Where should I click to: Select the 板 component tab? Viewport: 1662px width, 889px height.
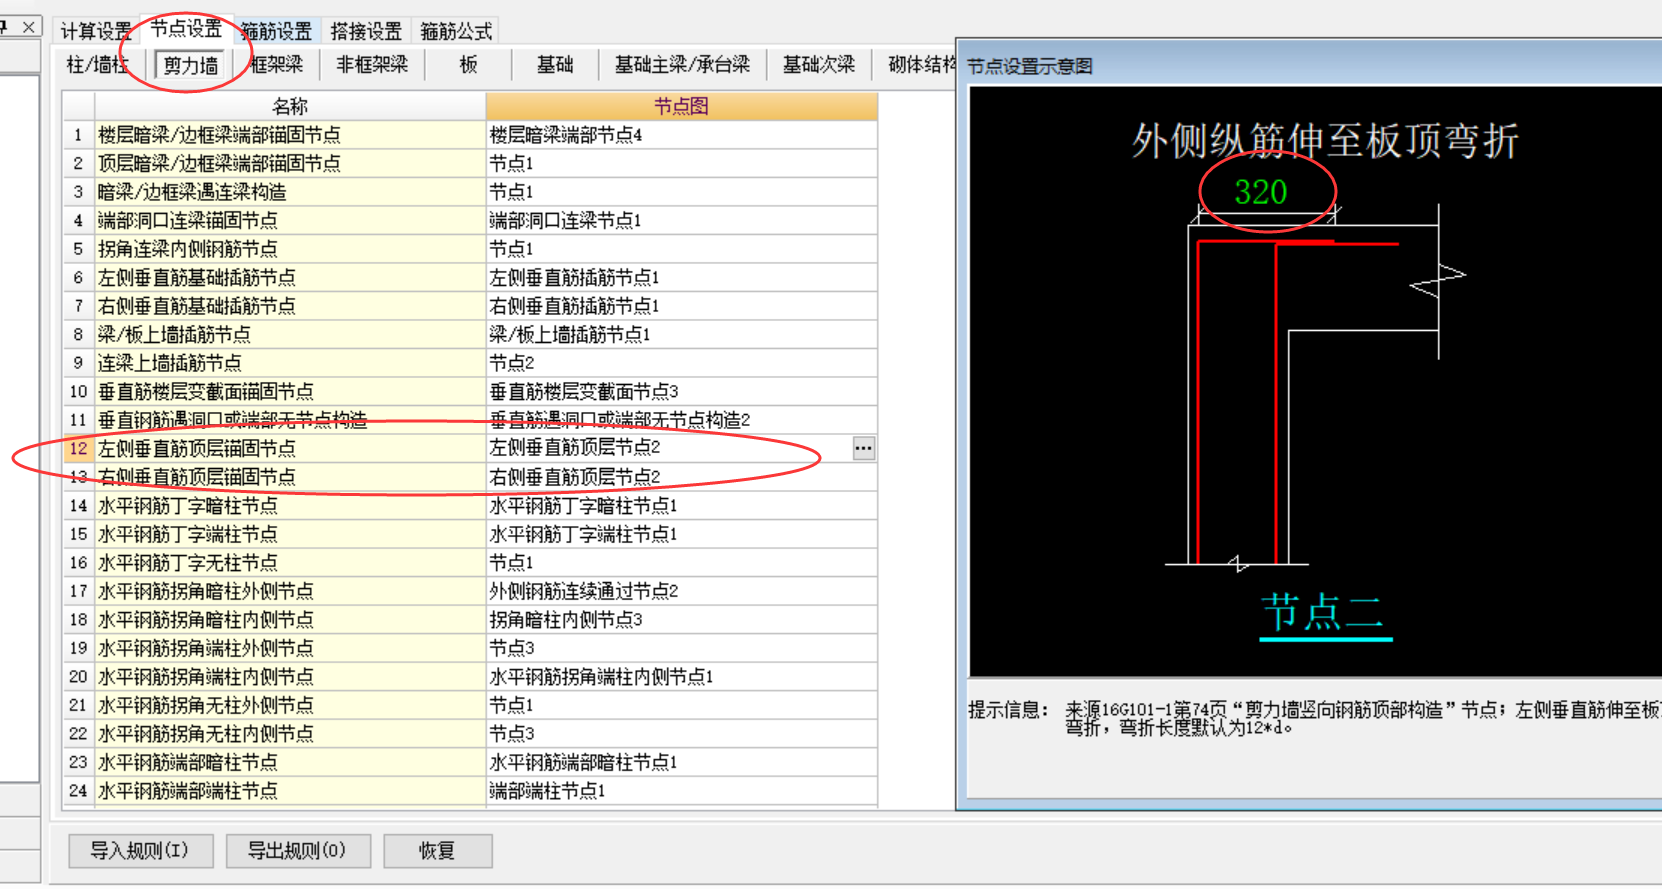[468, 65]
